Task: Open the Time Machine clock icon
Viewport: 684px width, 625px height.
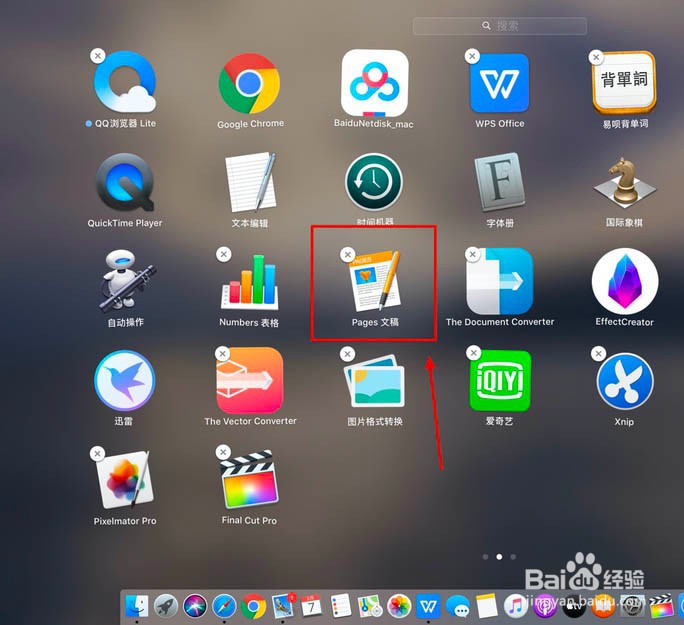Action: pos(374,182)
